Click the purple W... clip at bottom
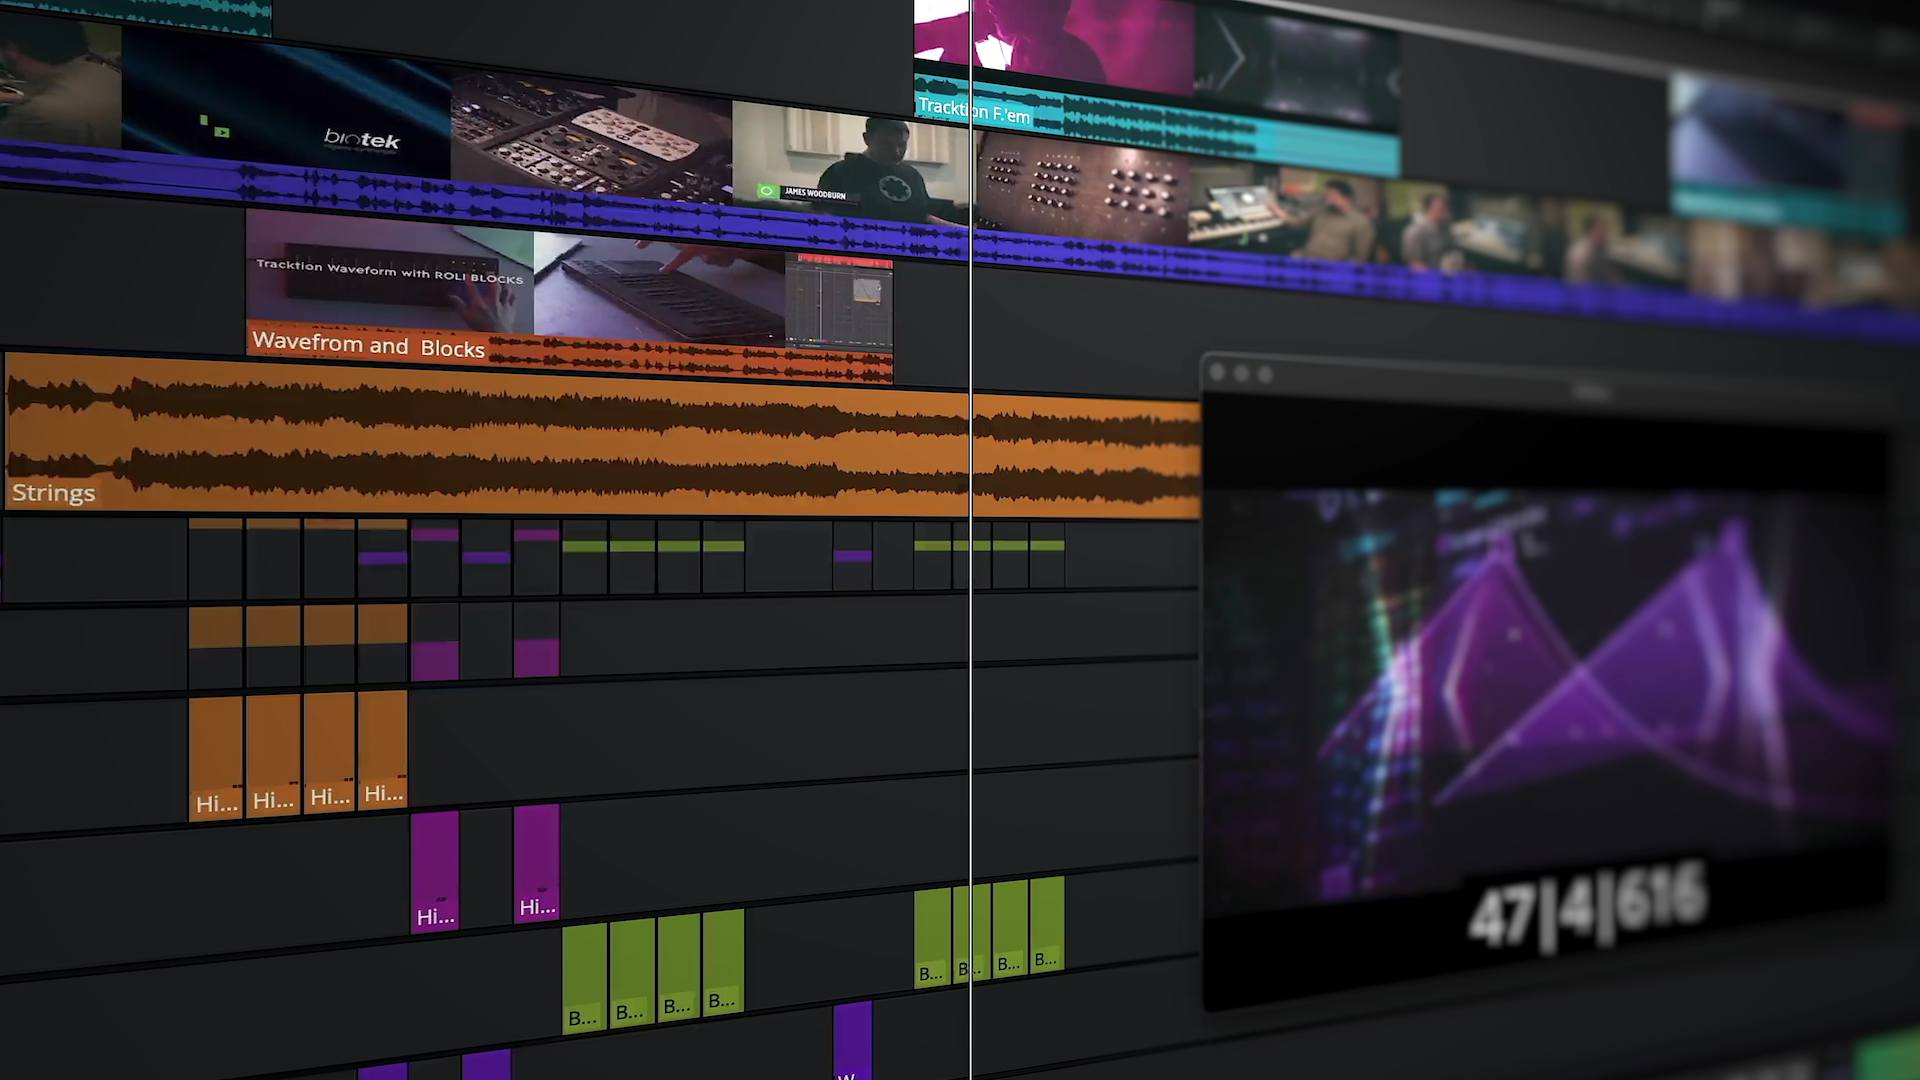 (852, 1040)
